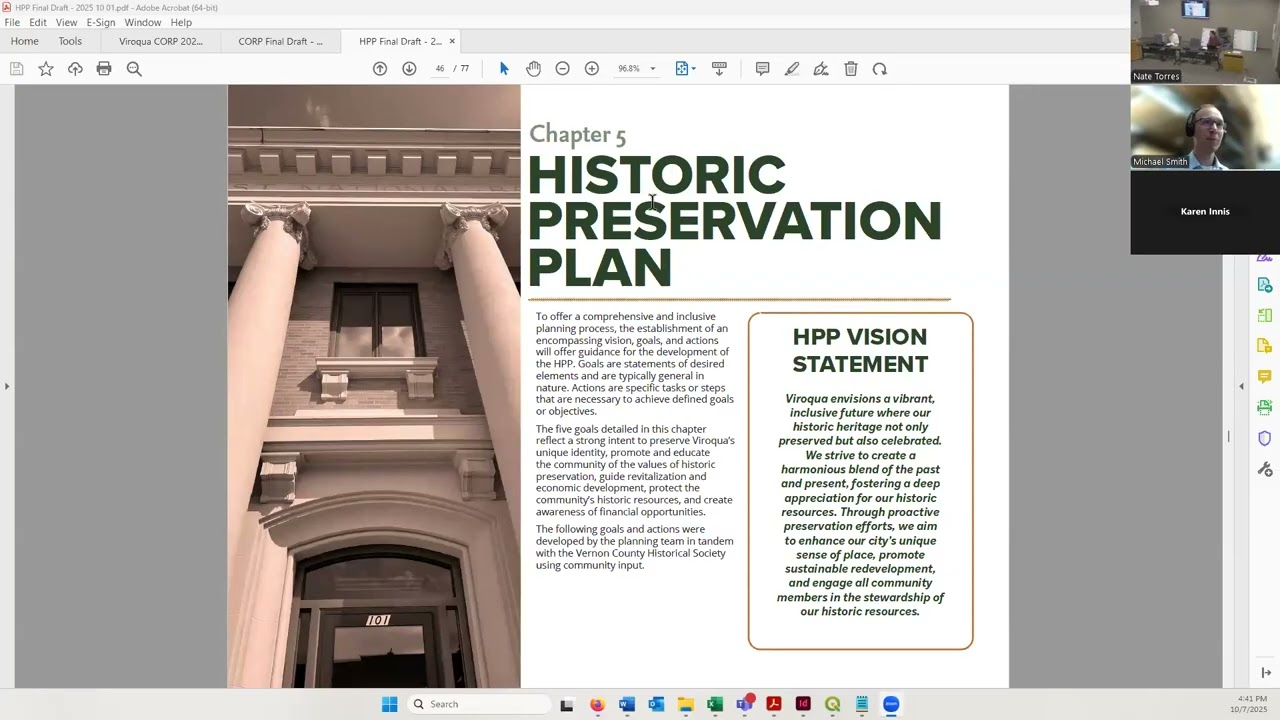This screenshot has height=720, width=1280.
Task: Click the scrolling mode icon
Action: (719, 69)
